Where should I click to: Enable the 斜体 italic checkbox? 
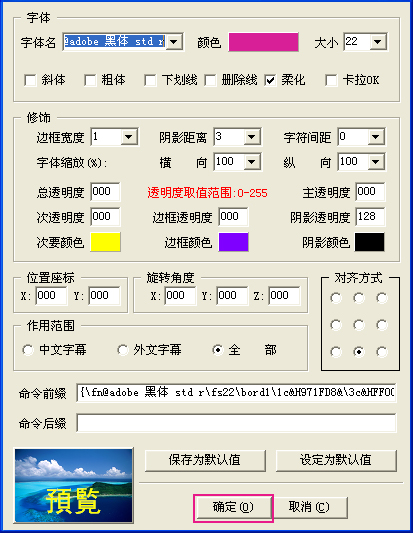[30, 81]
